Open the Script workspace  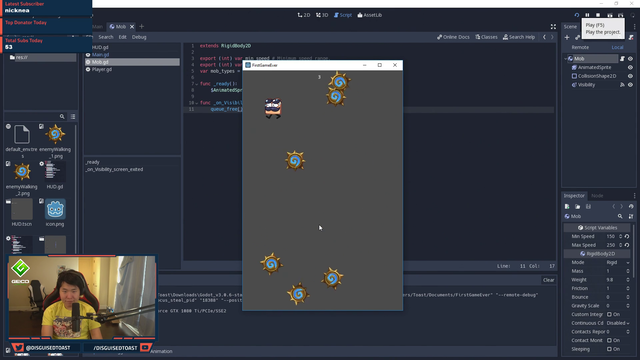[x=343, y=15]
